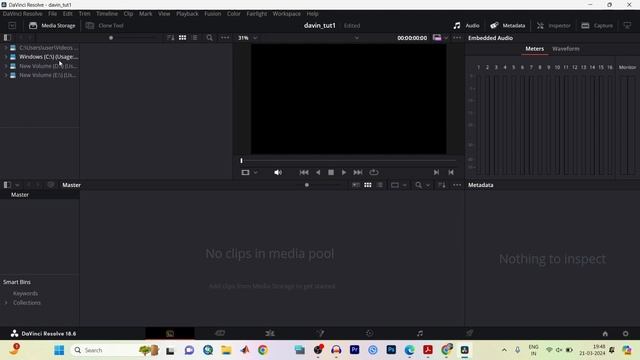Select media pool list view
The height and width of the screenshot is (360, 640).
380,185
